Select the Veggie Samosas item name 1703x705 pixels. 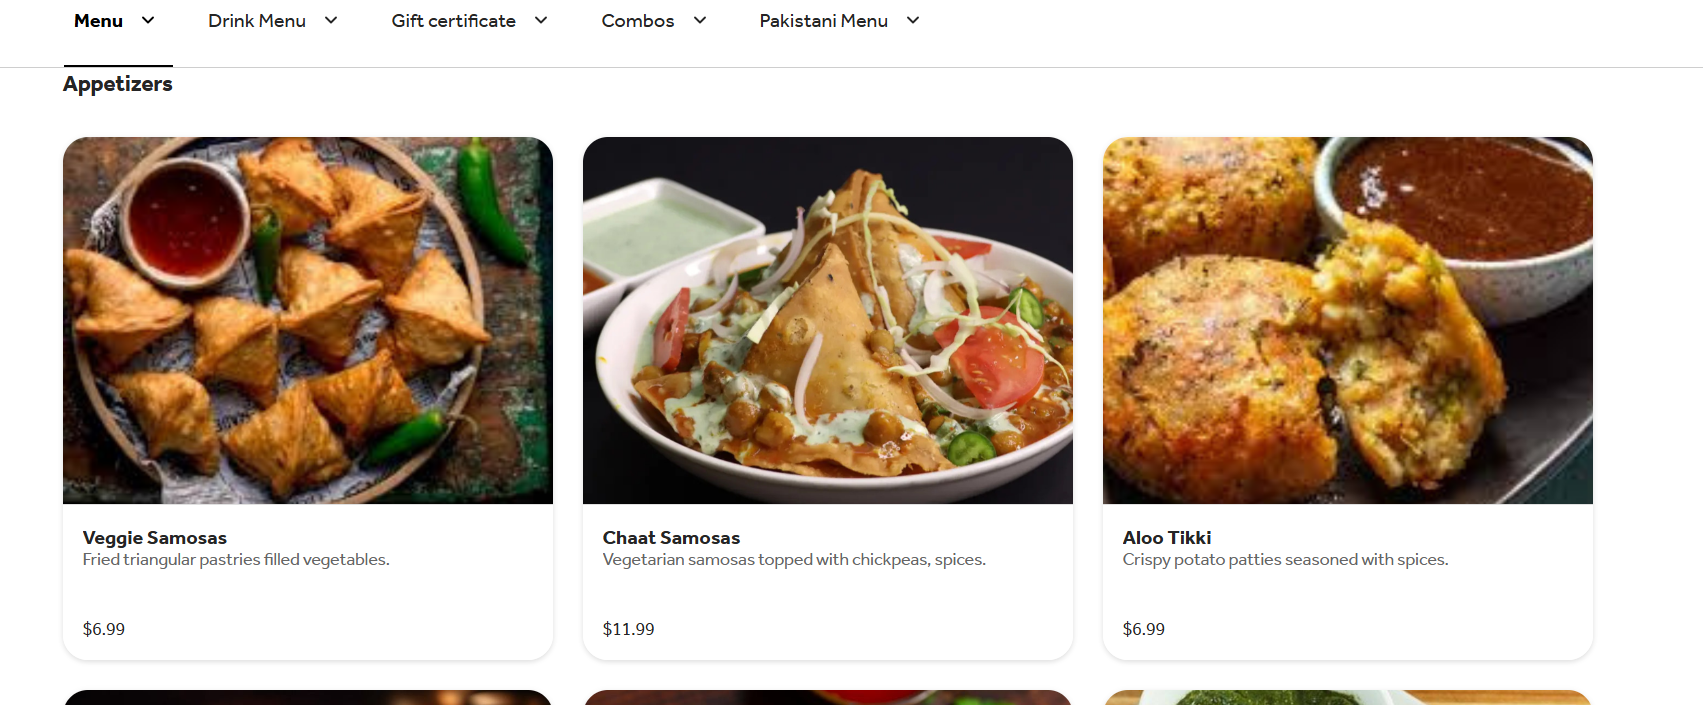click(x=154, y=537)
